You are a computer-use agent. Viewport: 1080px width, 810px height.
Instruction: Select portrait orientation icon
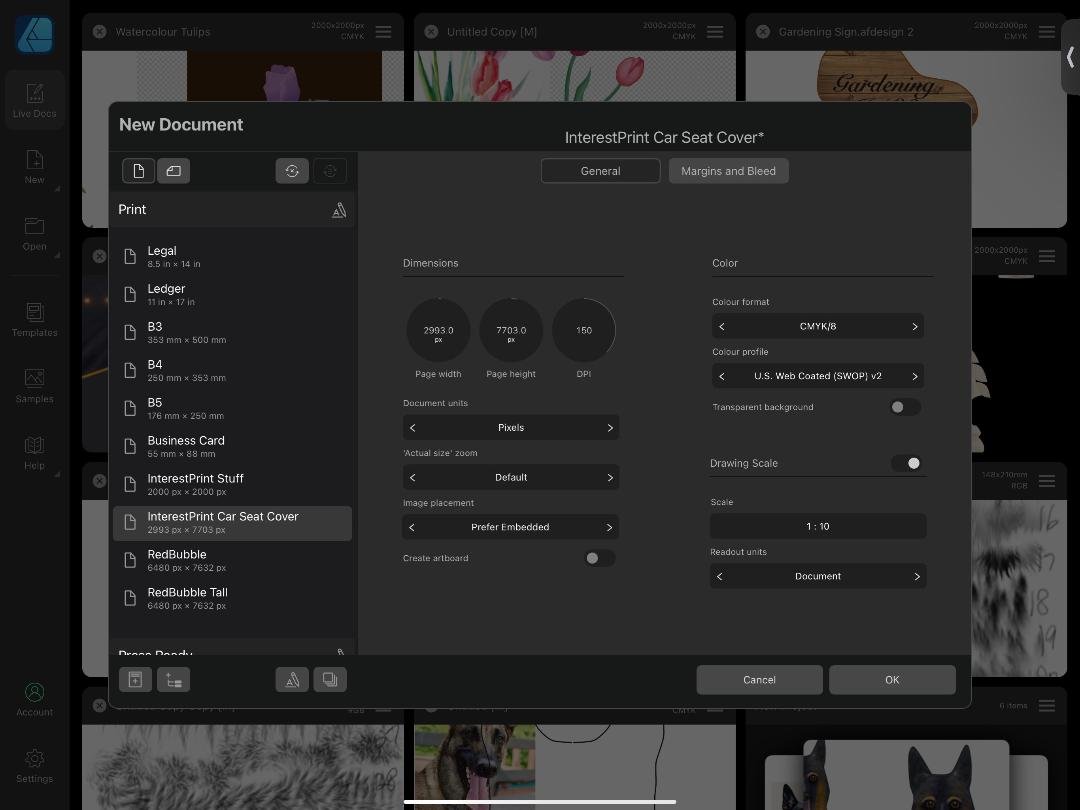click(x=138, y=171)
